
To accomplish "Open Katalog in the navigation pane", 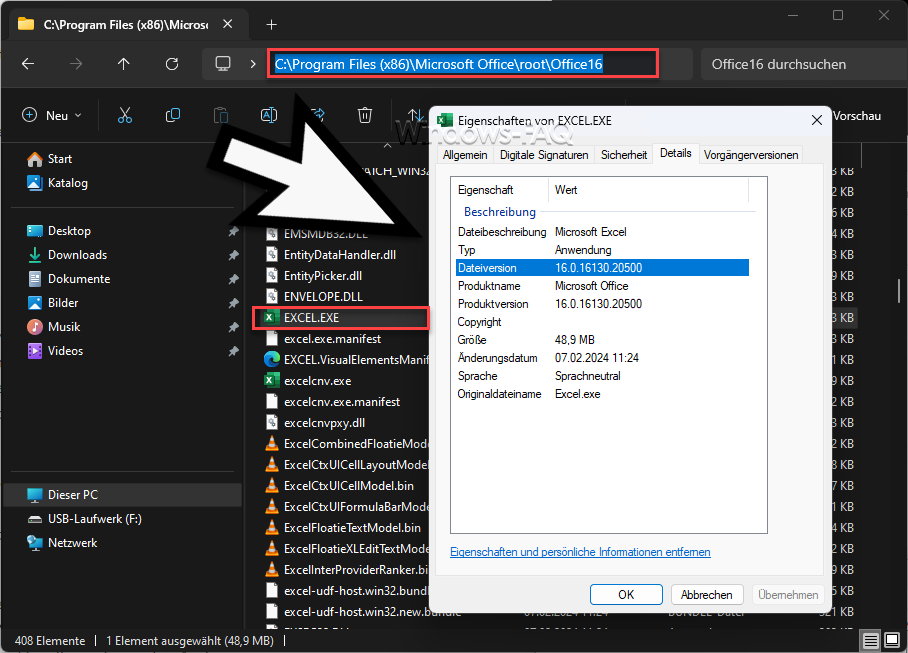I will click(58, 183).
